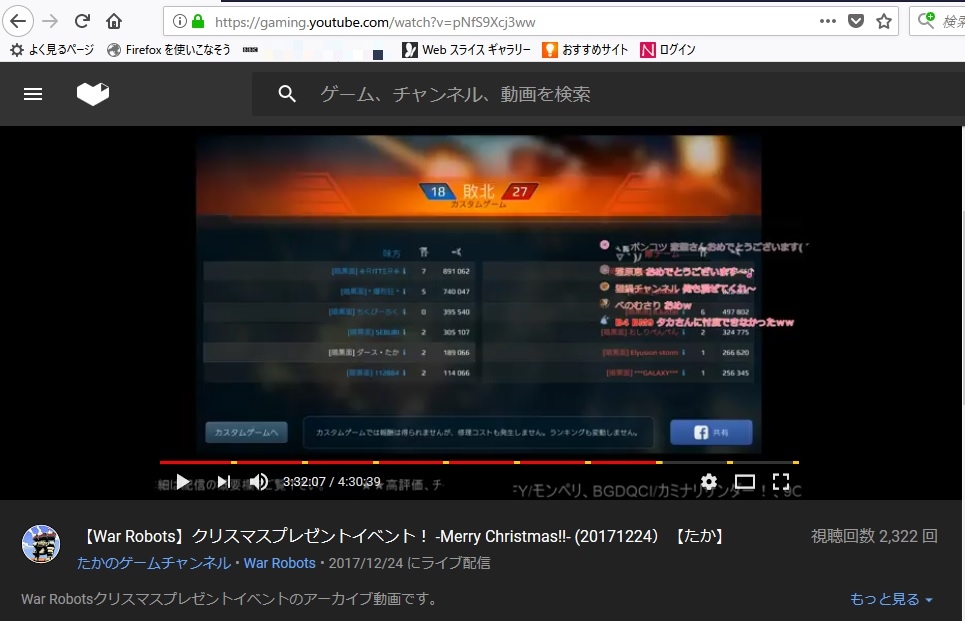The width and height of the screenshot is (965, 621).
Task: Click the blue team score 18
Action: coord(438,191)
